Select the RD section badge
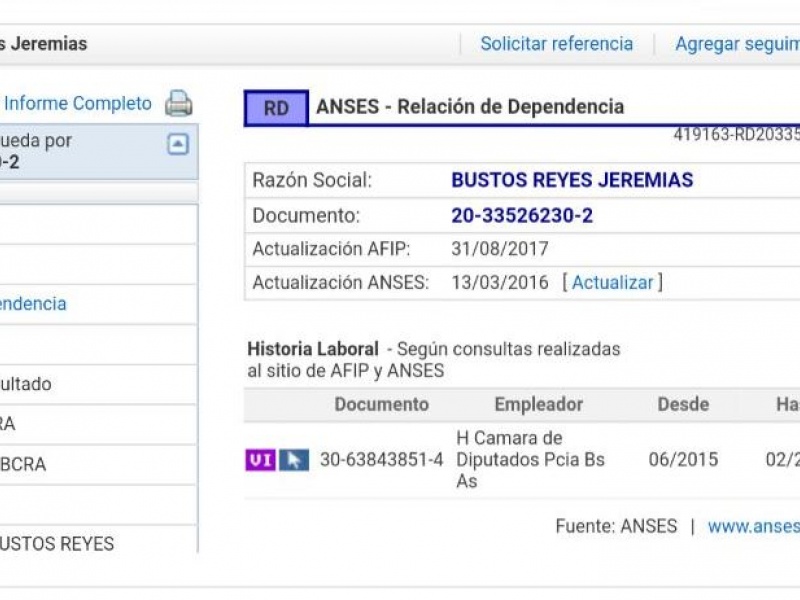The width and height of the screenshot is (800, 600). (276, 108)
